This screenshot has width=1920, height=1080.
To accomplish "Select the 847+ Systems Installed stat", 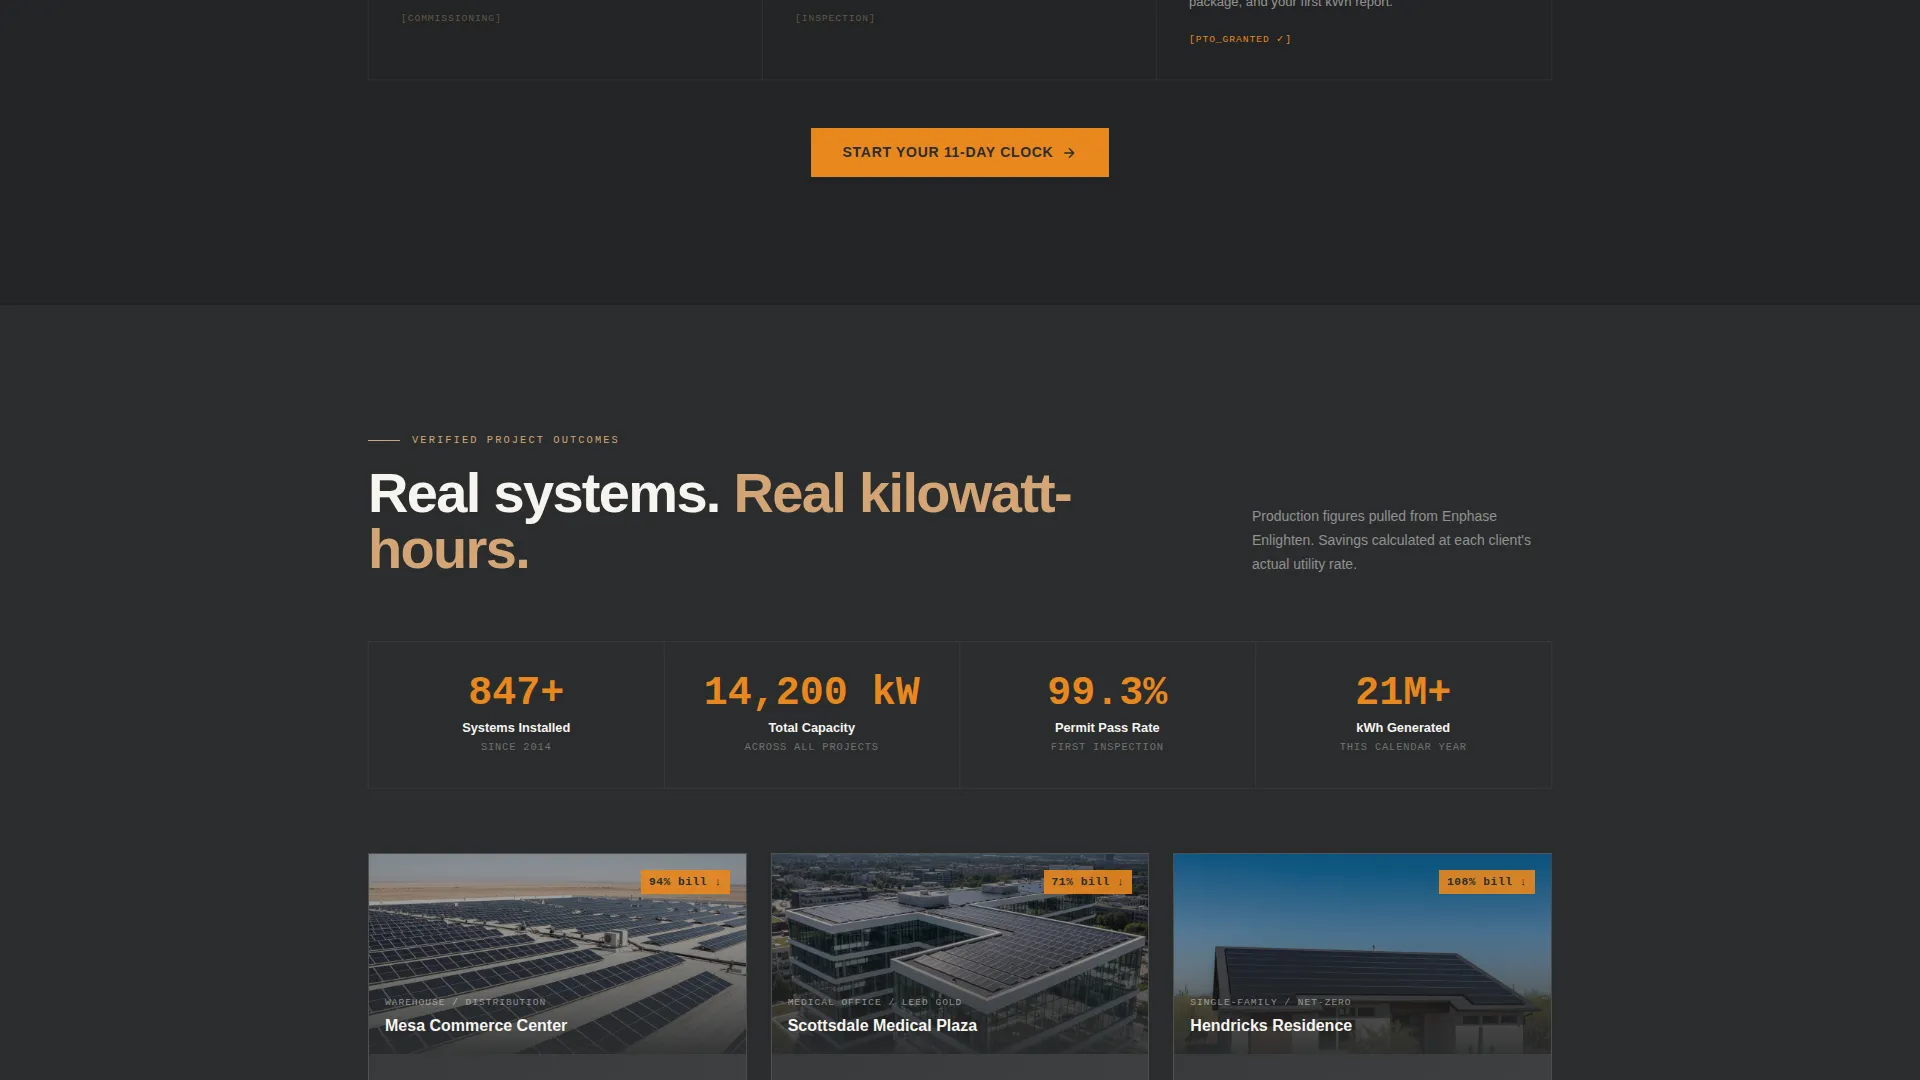I will click(x=516, y=715).
